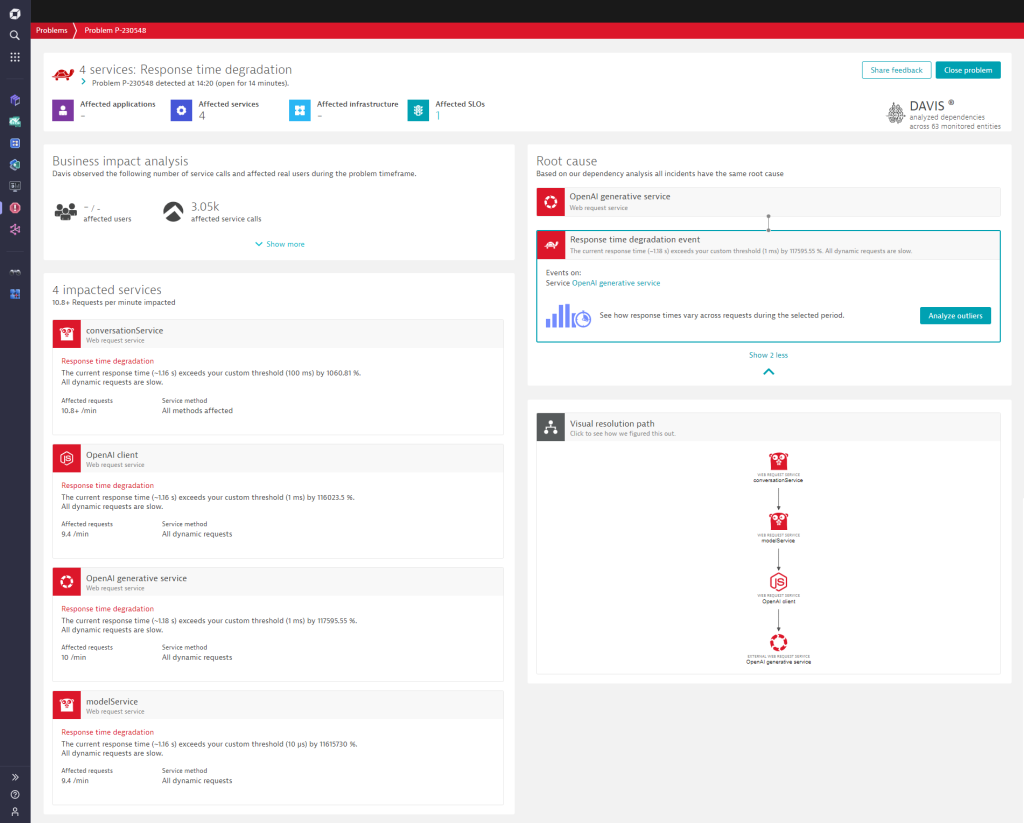Expand Show more under Business impact analysis
Viewport: 1024px width, 823px height.
click(x=279, y=243)
